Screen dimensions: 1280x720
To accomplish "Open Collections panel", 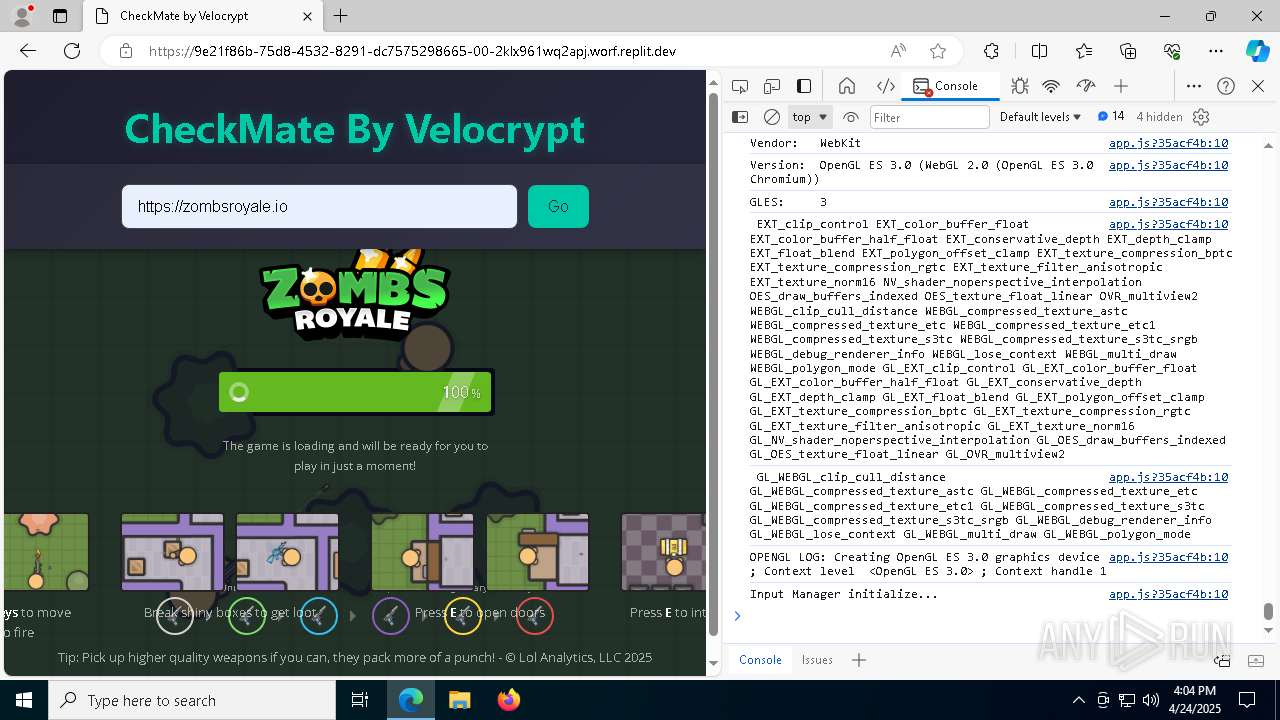I will 1128,51.
